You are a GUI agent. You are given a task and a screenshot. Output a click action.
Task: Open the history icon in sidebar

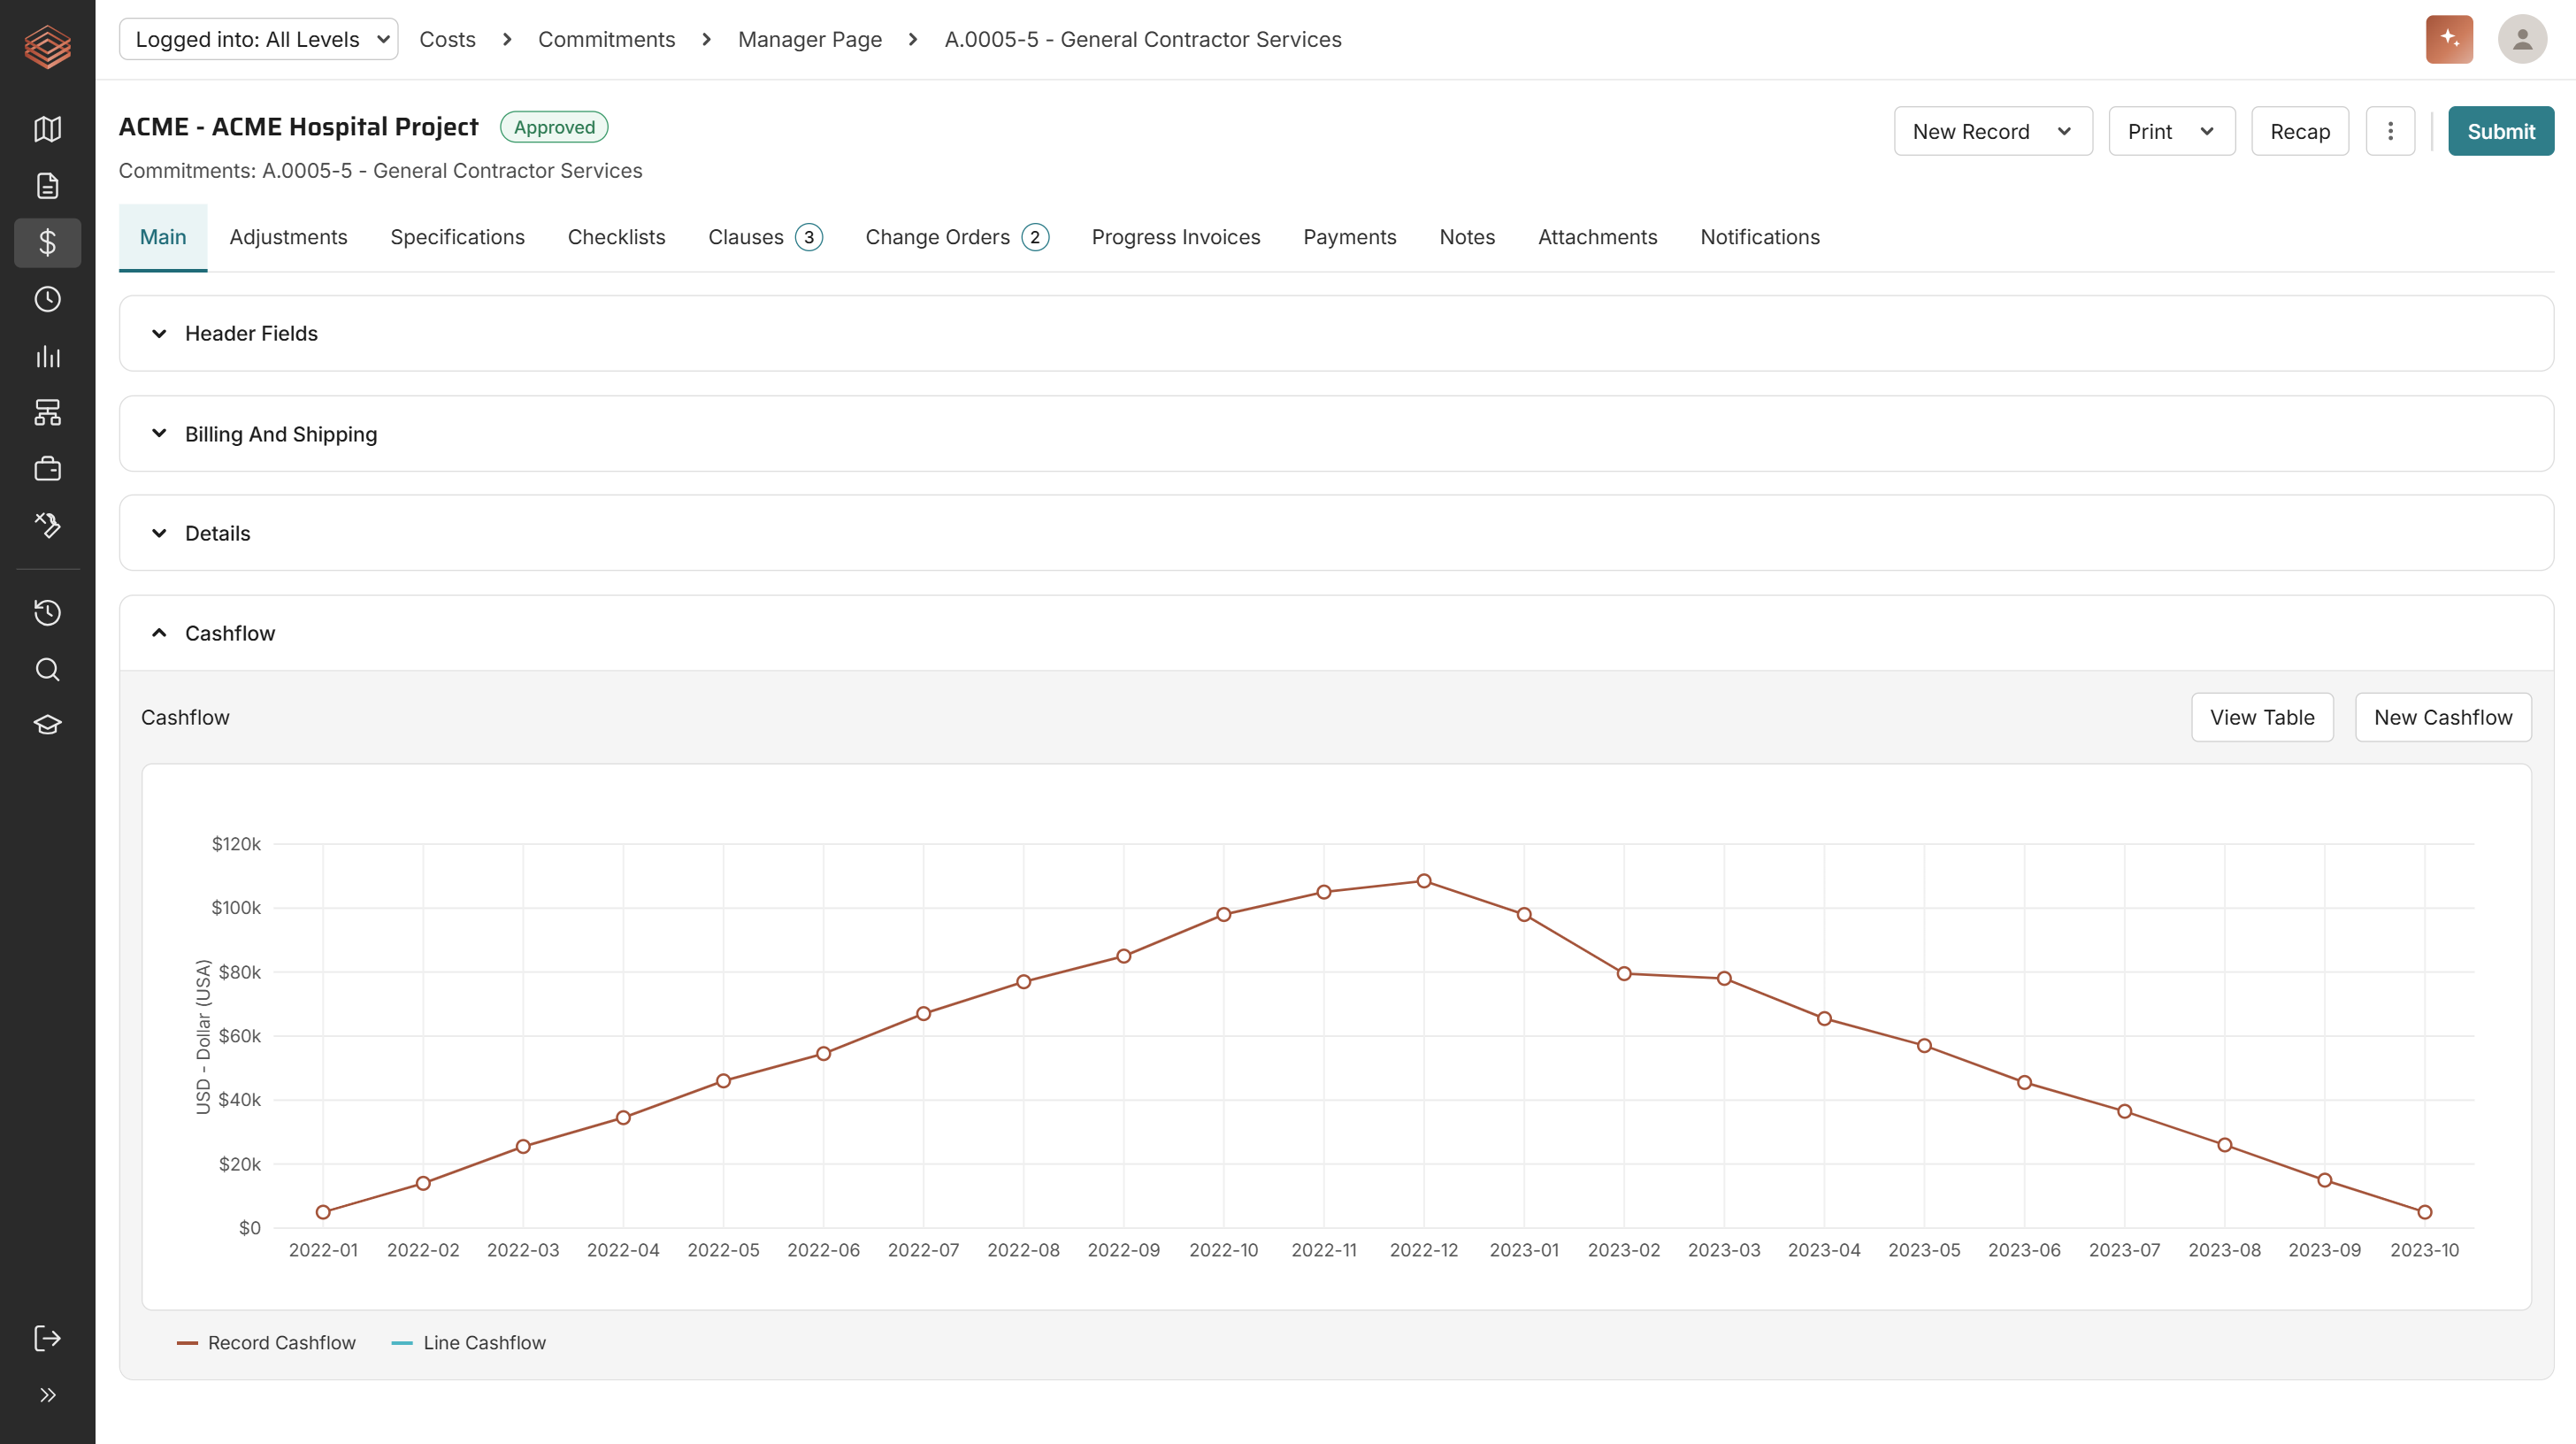(47, 612)
